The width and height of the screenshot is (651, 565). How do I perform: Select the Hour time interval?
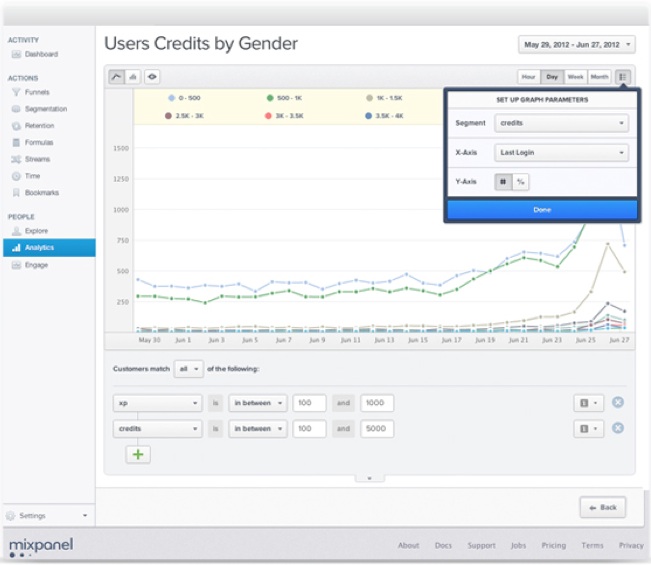[x=529, y=77]
